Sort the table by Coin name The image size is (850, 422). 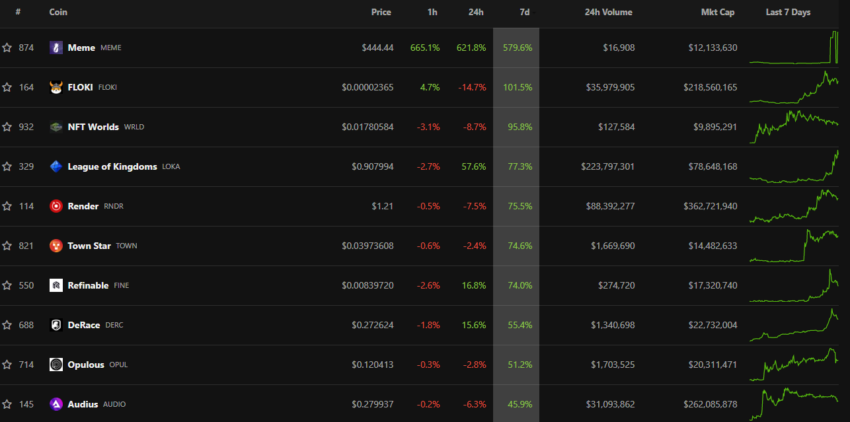tap(58, 12)
